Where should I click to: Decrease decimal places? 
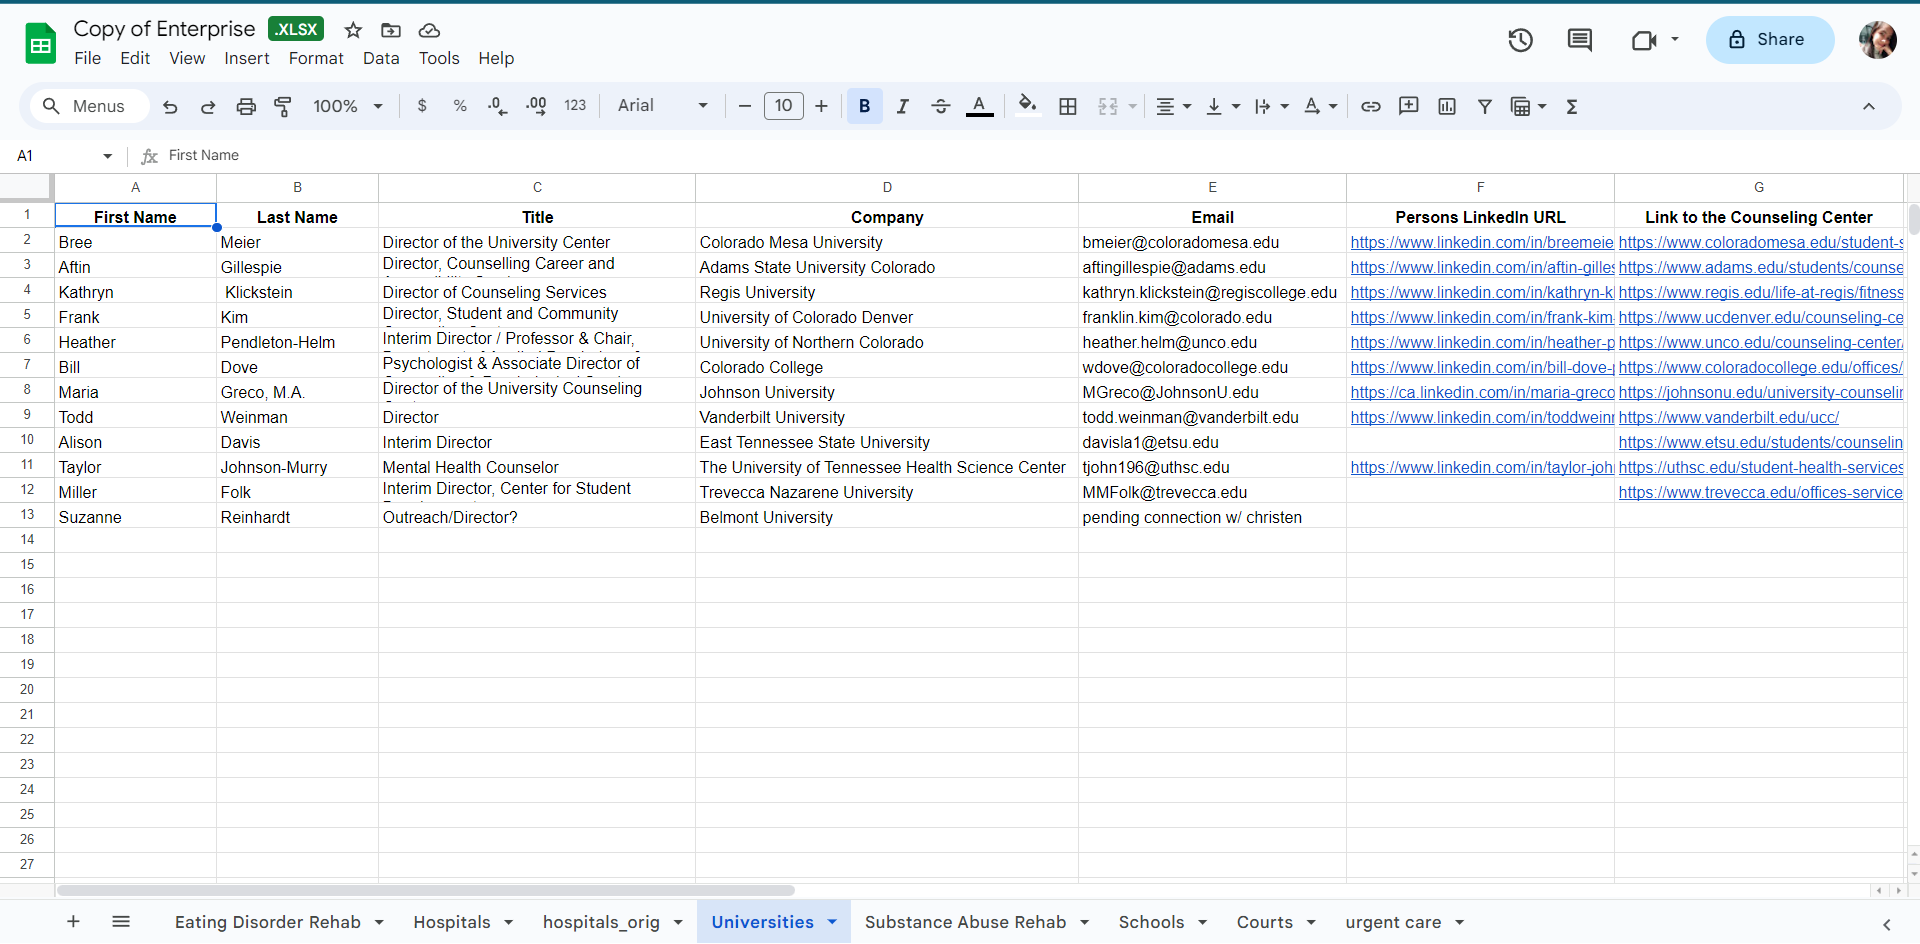click(x=497, y=106)
